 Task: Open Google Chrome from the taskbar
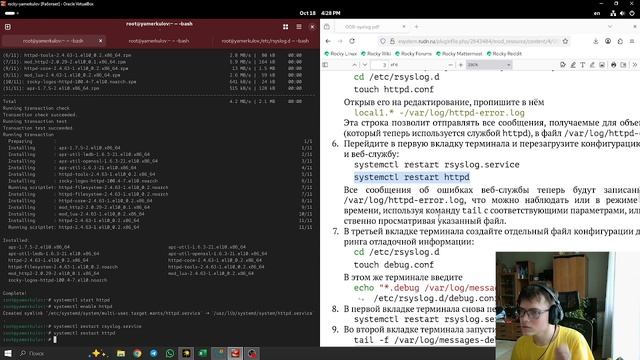tap(137, 353)
